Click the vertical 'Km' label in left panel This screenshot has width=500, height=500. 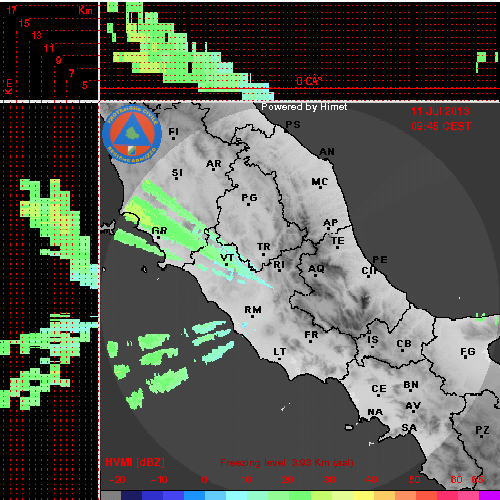pyautogui.click(x=9, y=86)
